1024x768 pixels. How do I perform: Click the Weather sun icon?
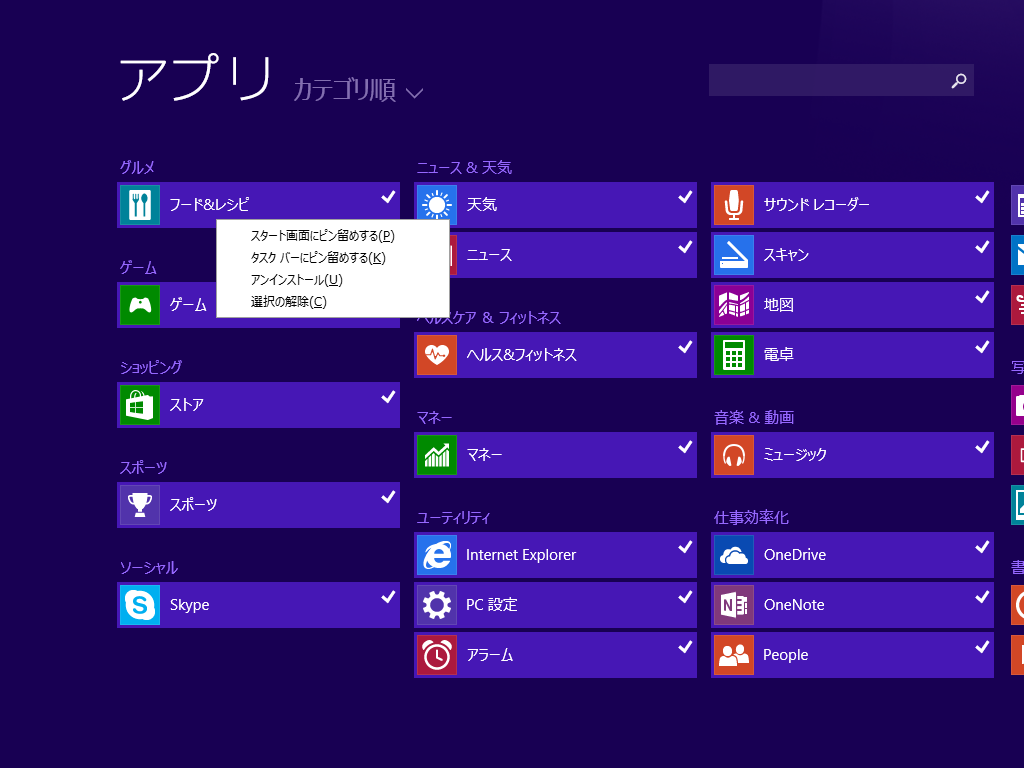(x=437, y=205)
